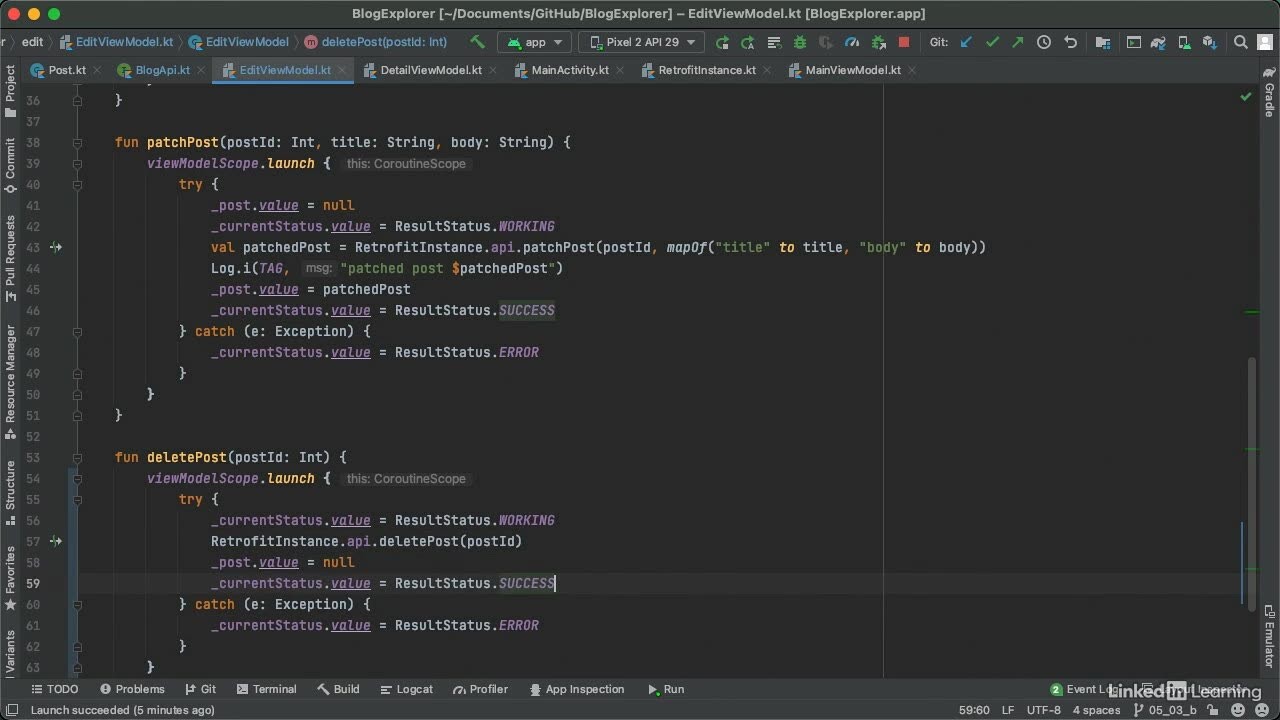Open Project Structure folder icon

click(1102, 42)
